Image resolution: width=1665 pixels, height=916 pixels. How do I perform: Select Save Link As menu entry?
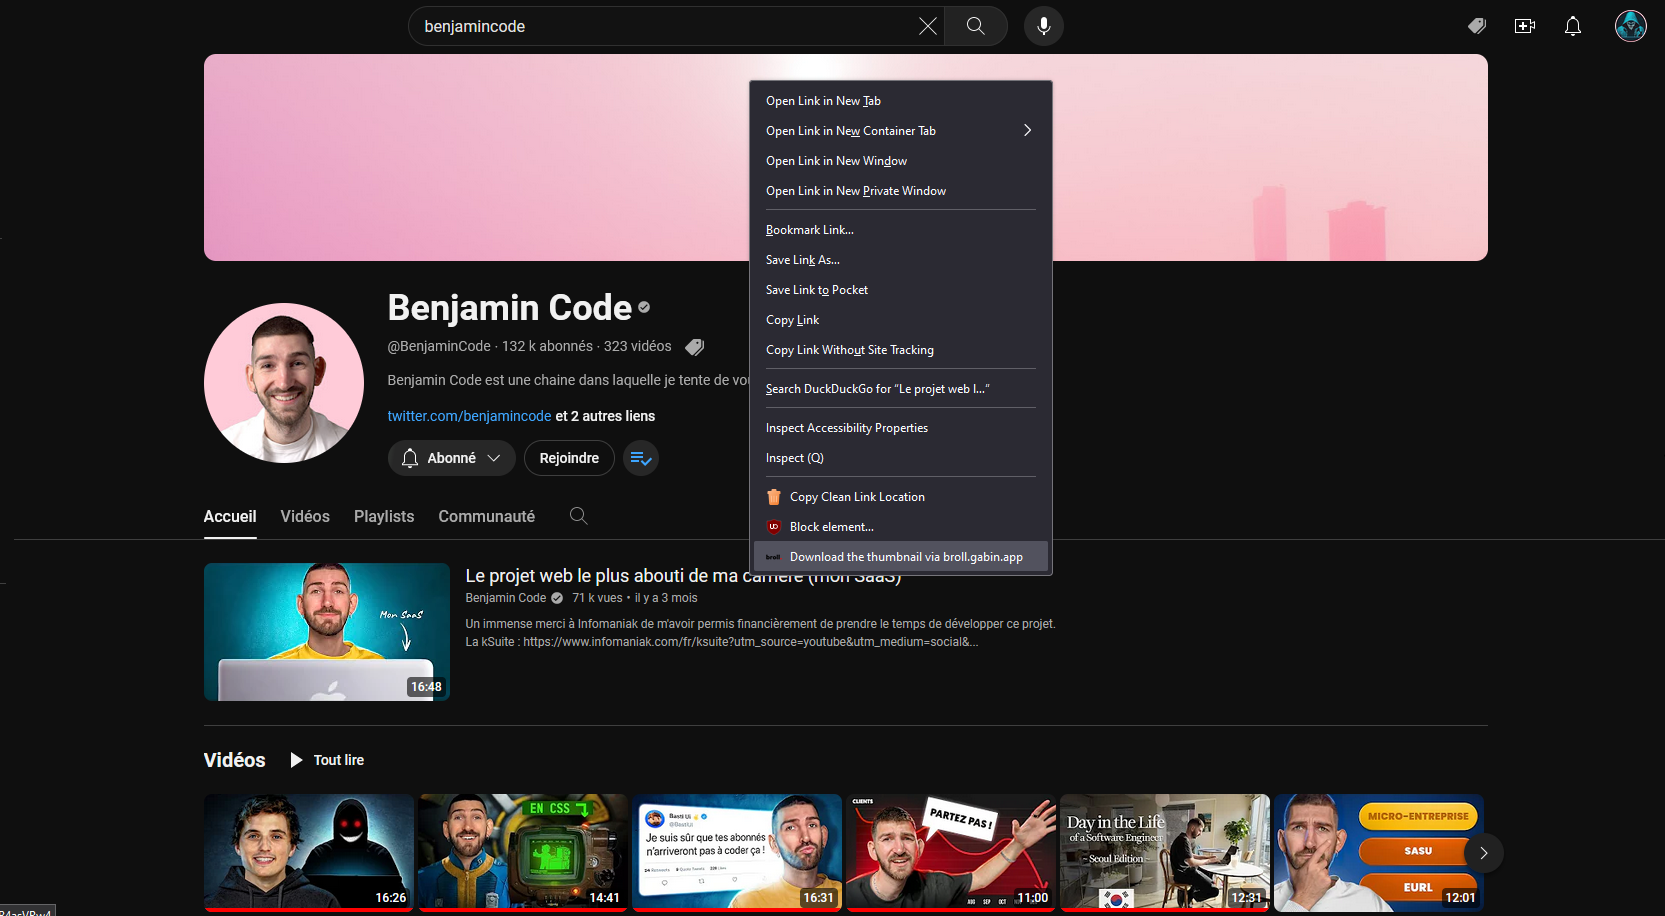click(900, 260)
